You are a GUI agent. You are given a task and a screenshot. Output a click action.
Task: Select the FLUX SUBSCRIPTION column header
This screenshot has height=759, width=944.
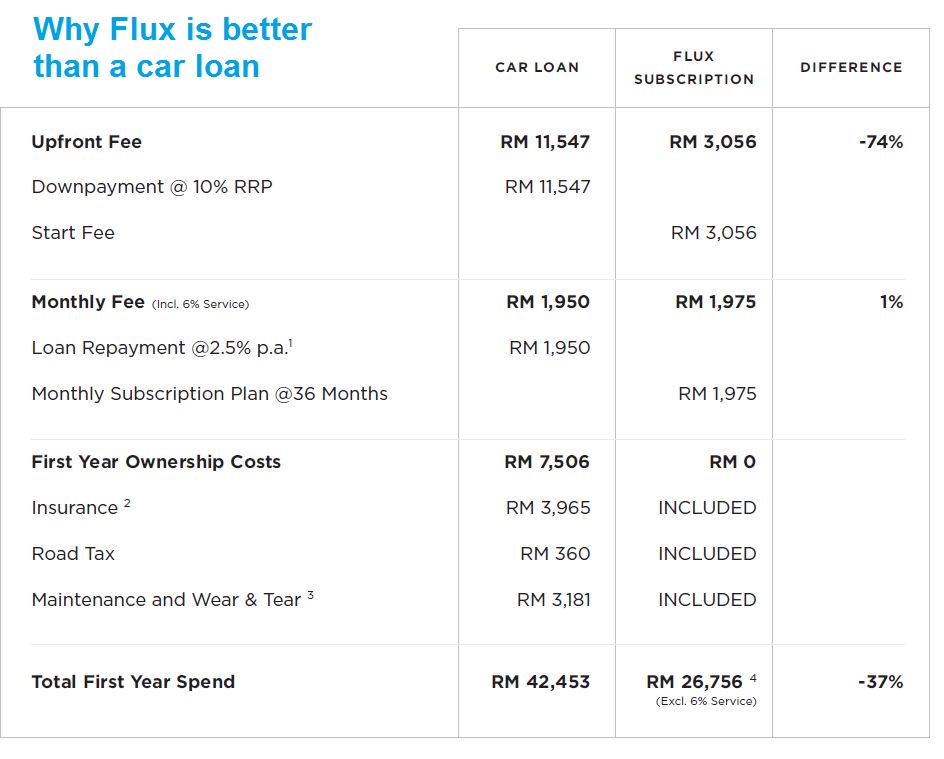tap(694, 67)
